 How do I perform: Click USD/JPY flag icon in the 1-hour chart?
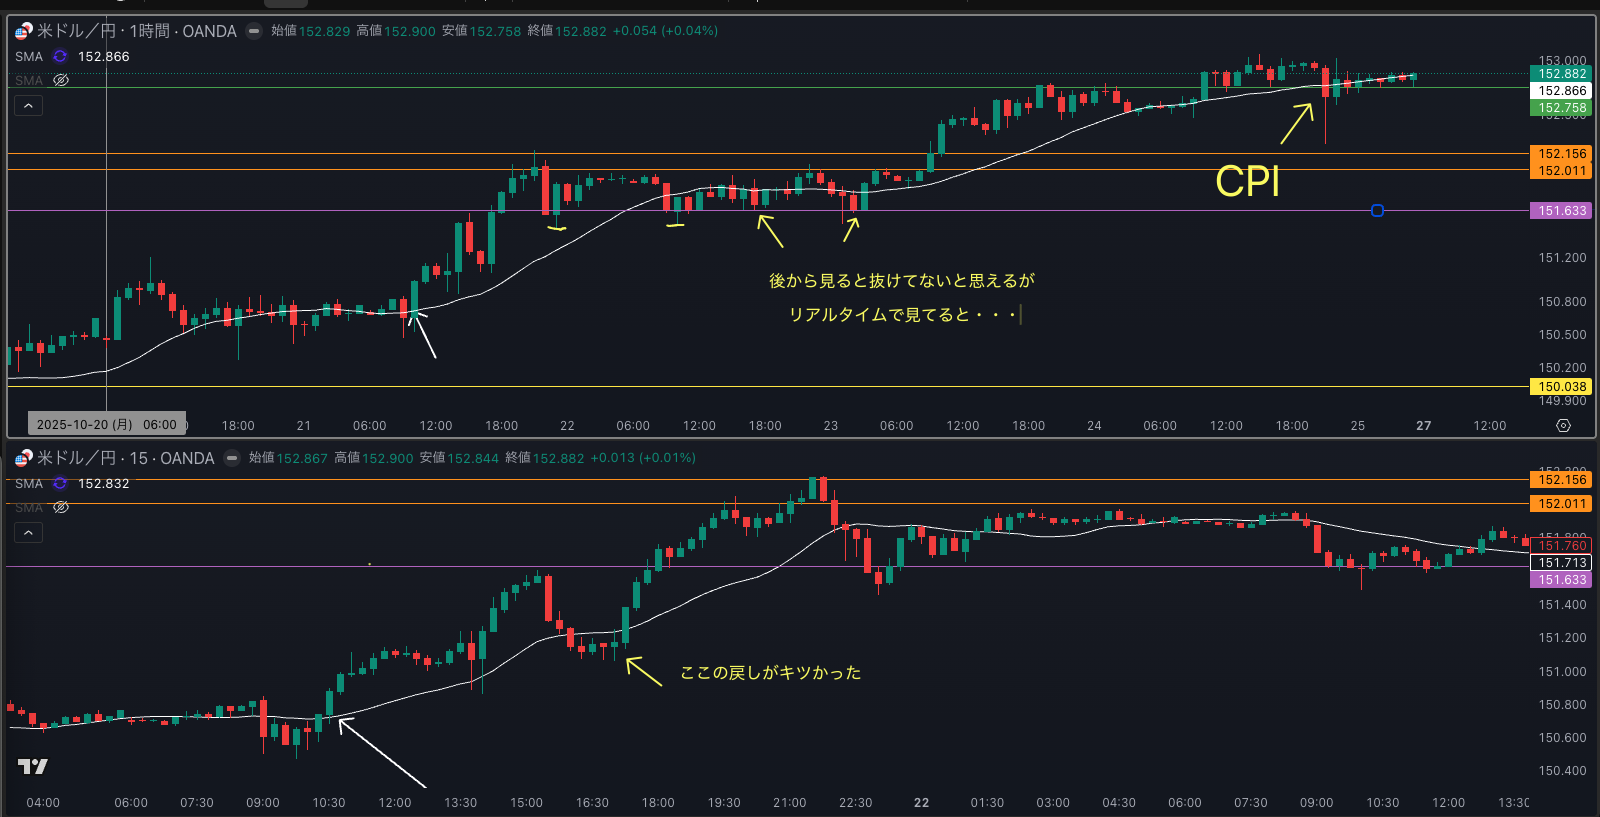(23, 32)
